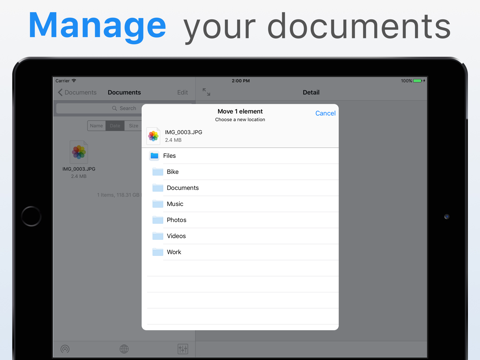The width and height of the screenshot is (480, 360).
Task: Click the IMG_0003.JPG icon in dialog header
Action: click(x=153, y=136)
